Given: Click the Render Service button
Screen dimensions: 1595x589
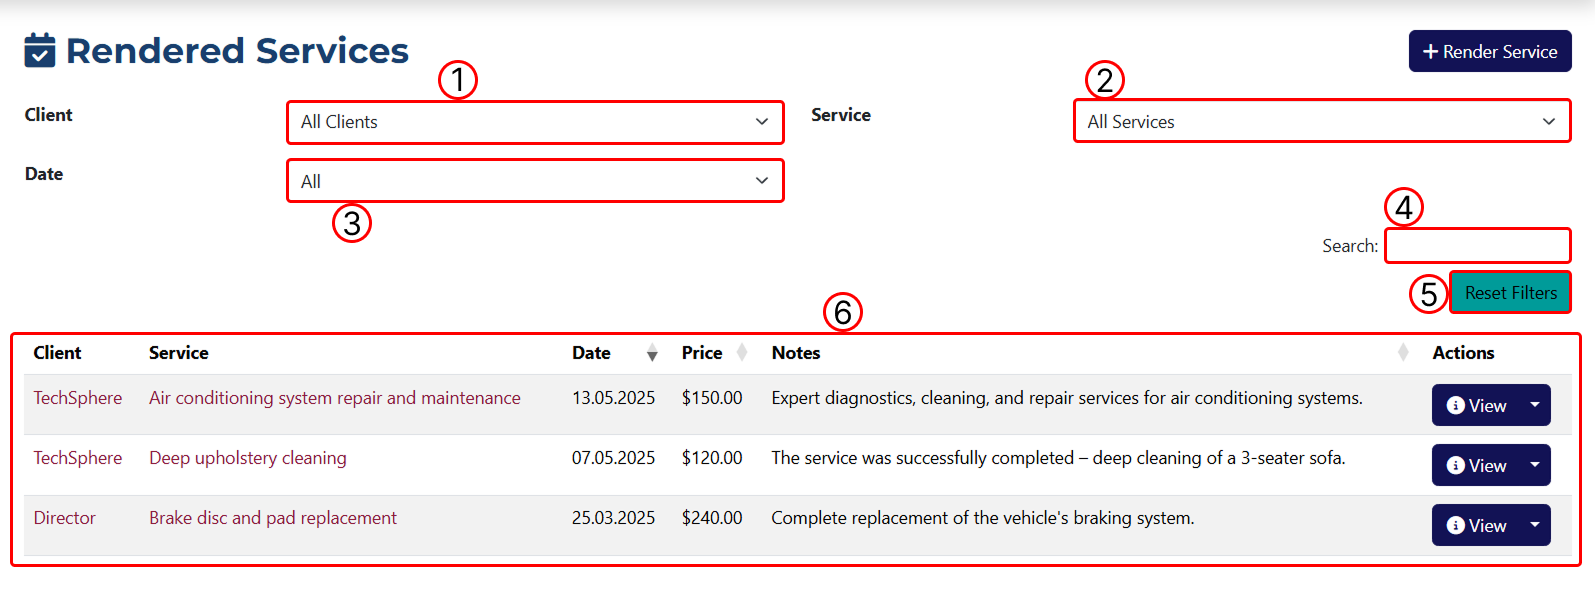Looking at the screenshot, I should (x=1490, y=51).
